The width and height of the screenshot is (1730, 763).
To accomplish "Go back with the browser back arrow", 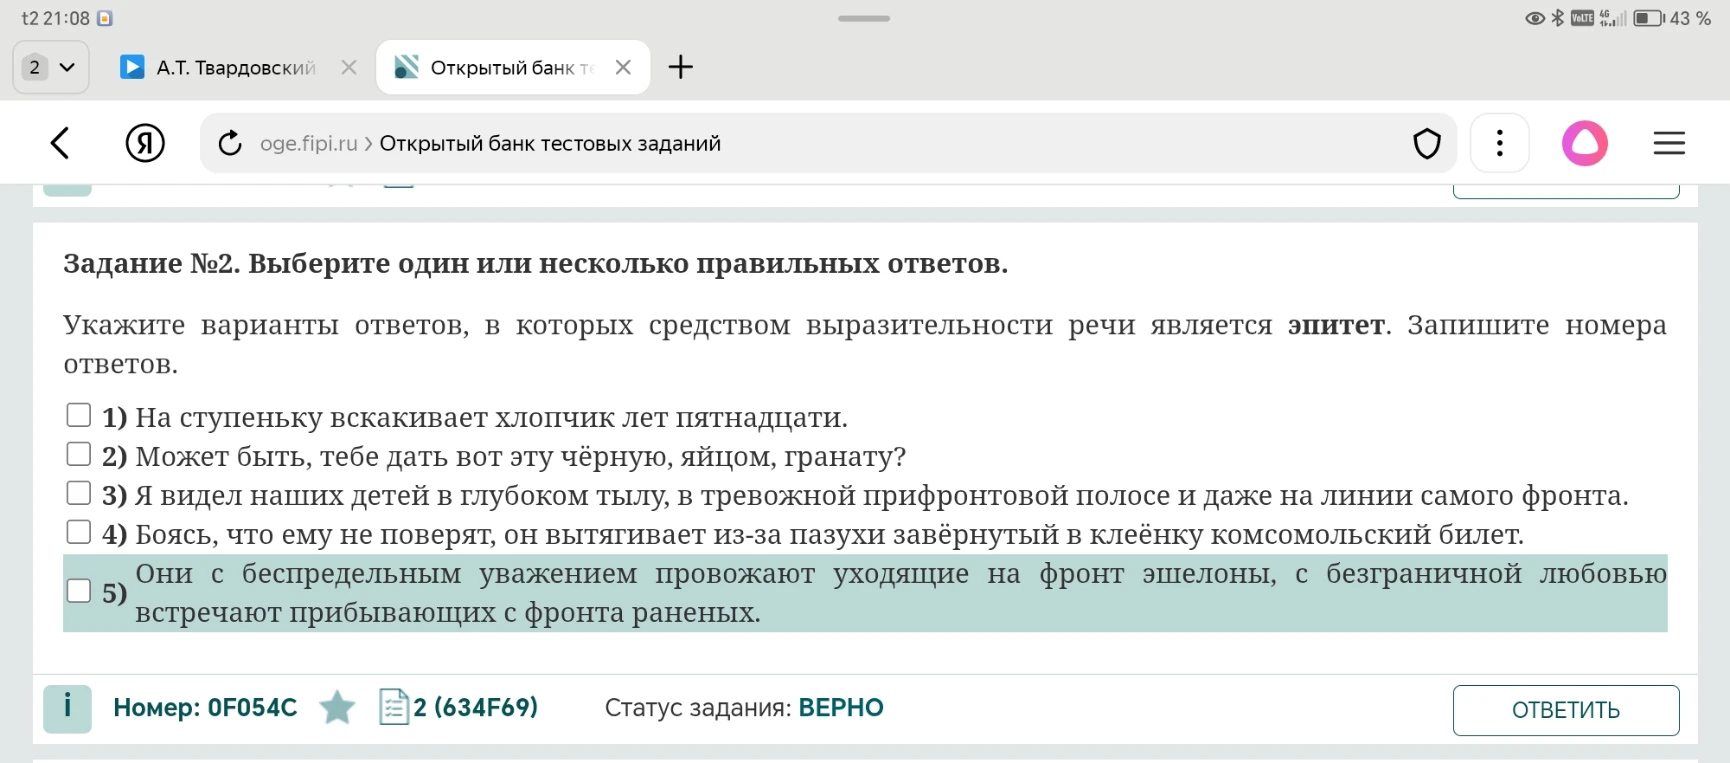I will [60, 143].
